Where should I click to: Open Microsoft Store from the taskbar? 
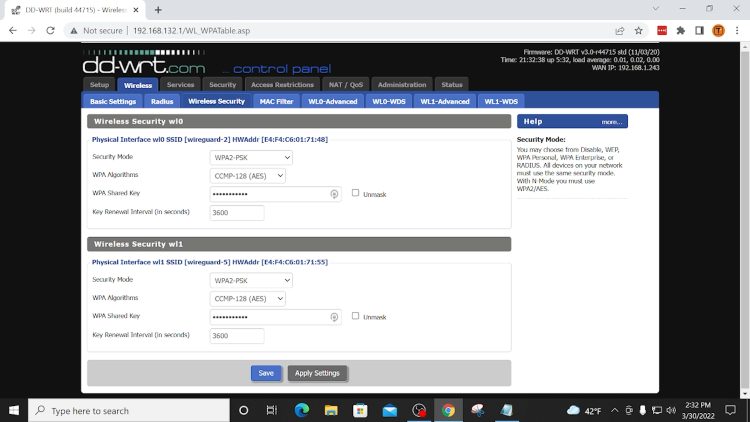(x=360, y=411)
